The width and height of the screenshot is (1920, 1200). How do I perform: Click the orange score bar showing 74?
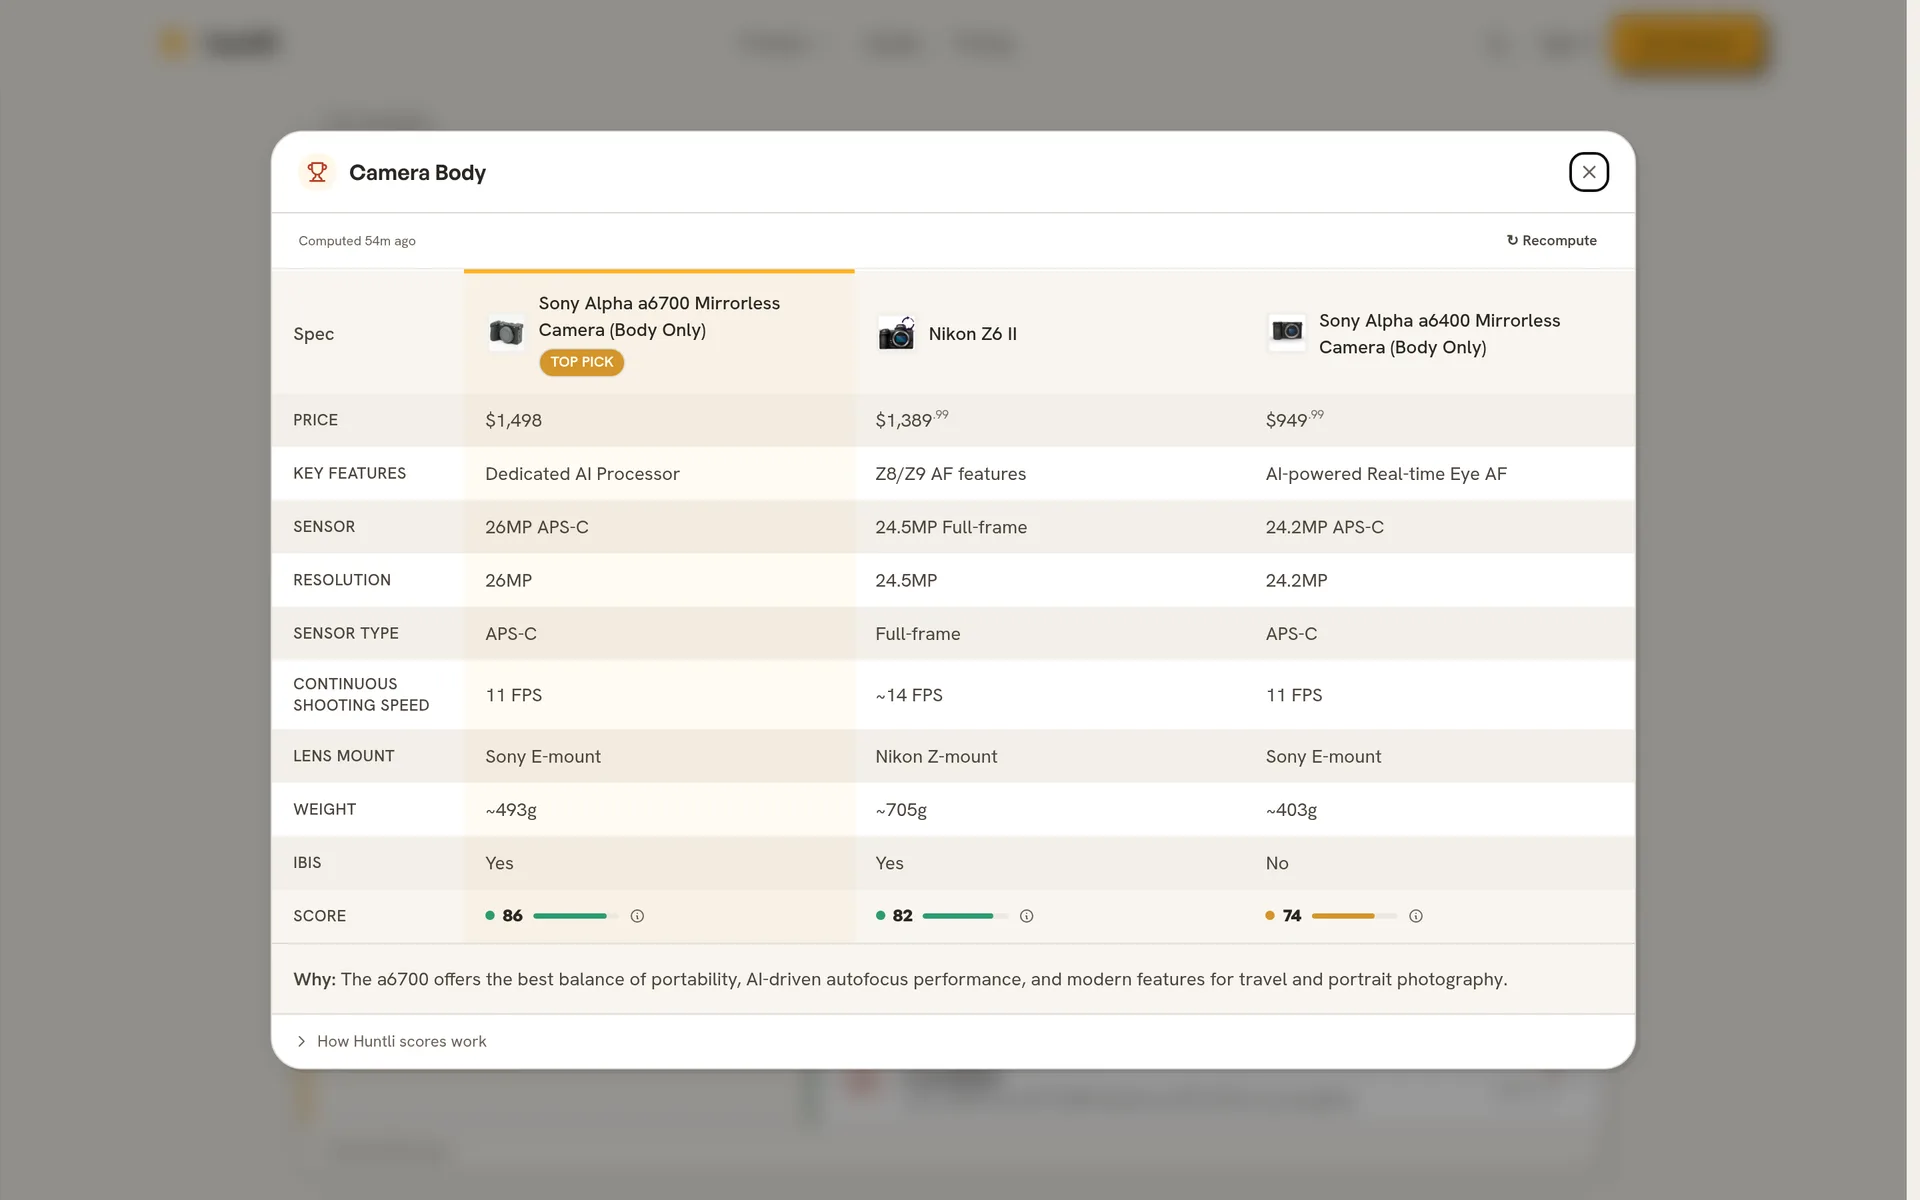1355,916
